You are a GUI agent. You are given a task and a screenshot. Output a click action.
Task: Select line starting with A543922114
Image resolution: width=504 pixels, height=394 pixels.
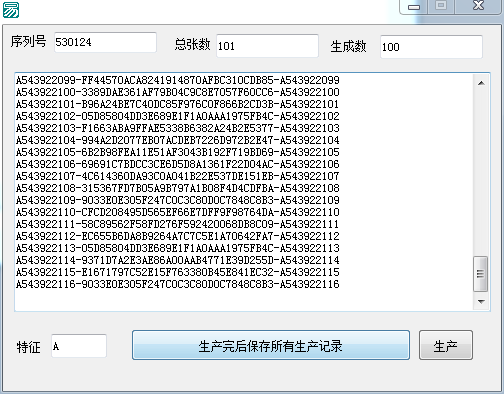(x=178, y=260)
